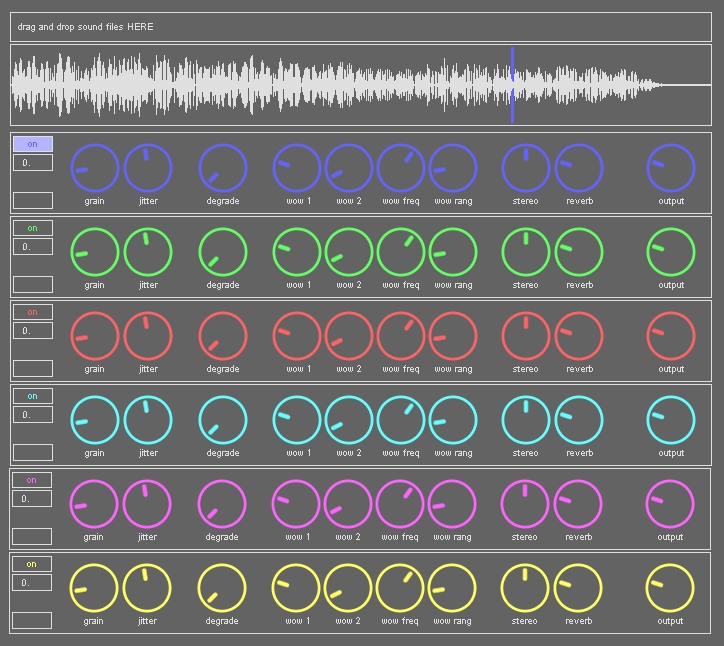Click the cyan reverb knob

coord(579,420)
